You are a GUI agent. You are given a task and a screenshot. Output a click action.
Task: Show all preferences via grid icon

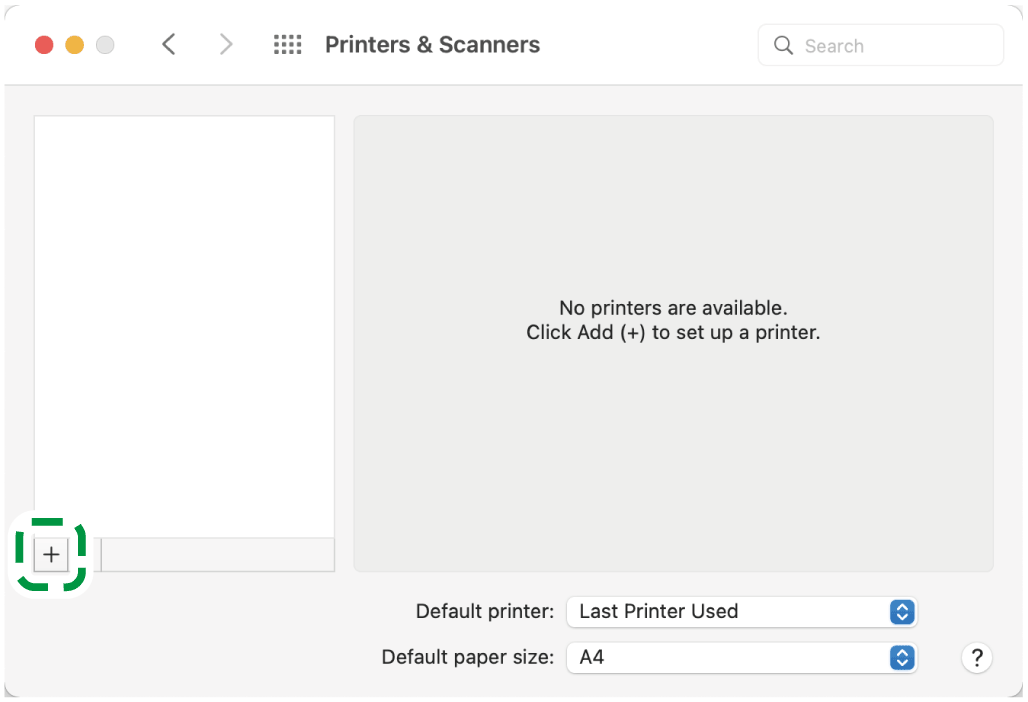[x=287, y=45]
